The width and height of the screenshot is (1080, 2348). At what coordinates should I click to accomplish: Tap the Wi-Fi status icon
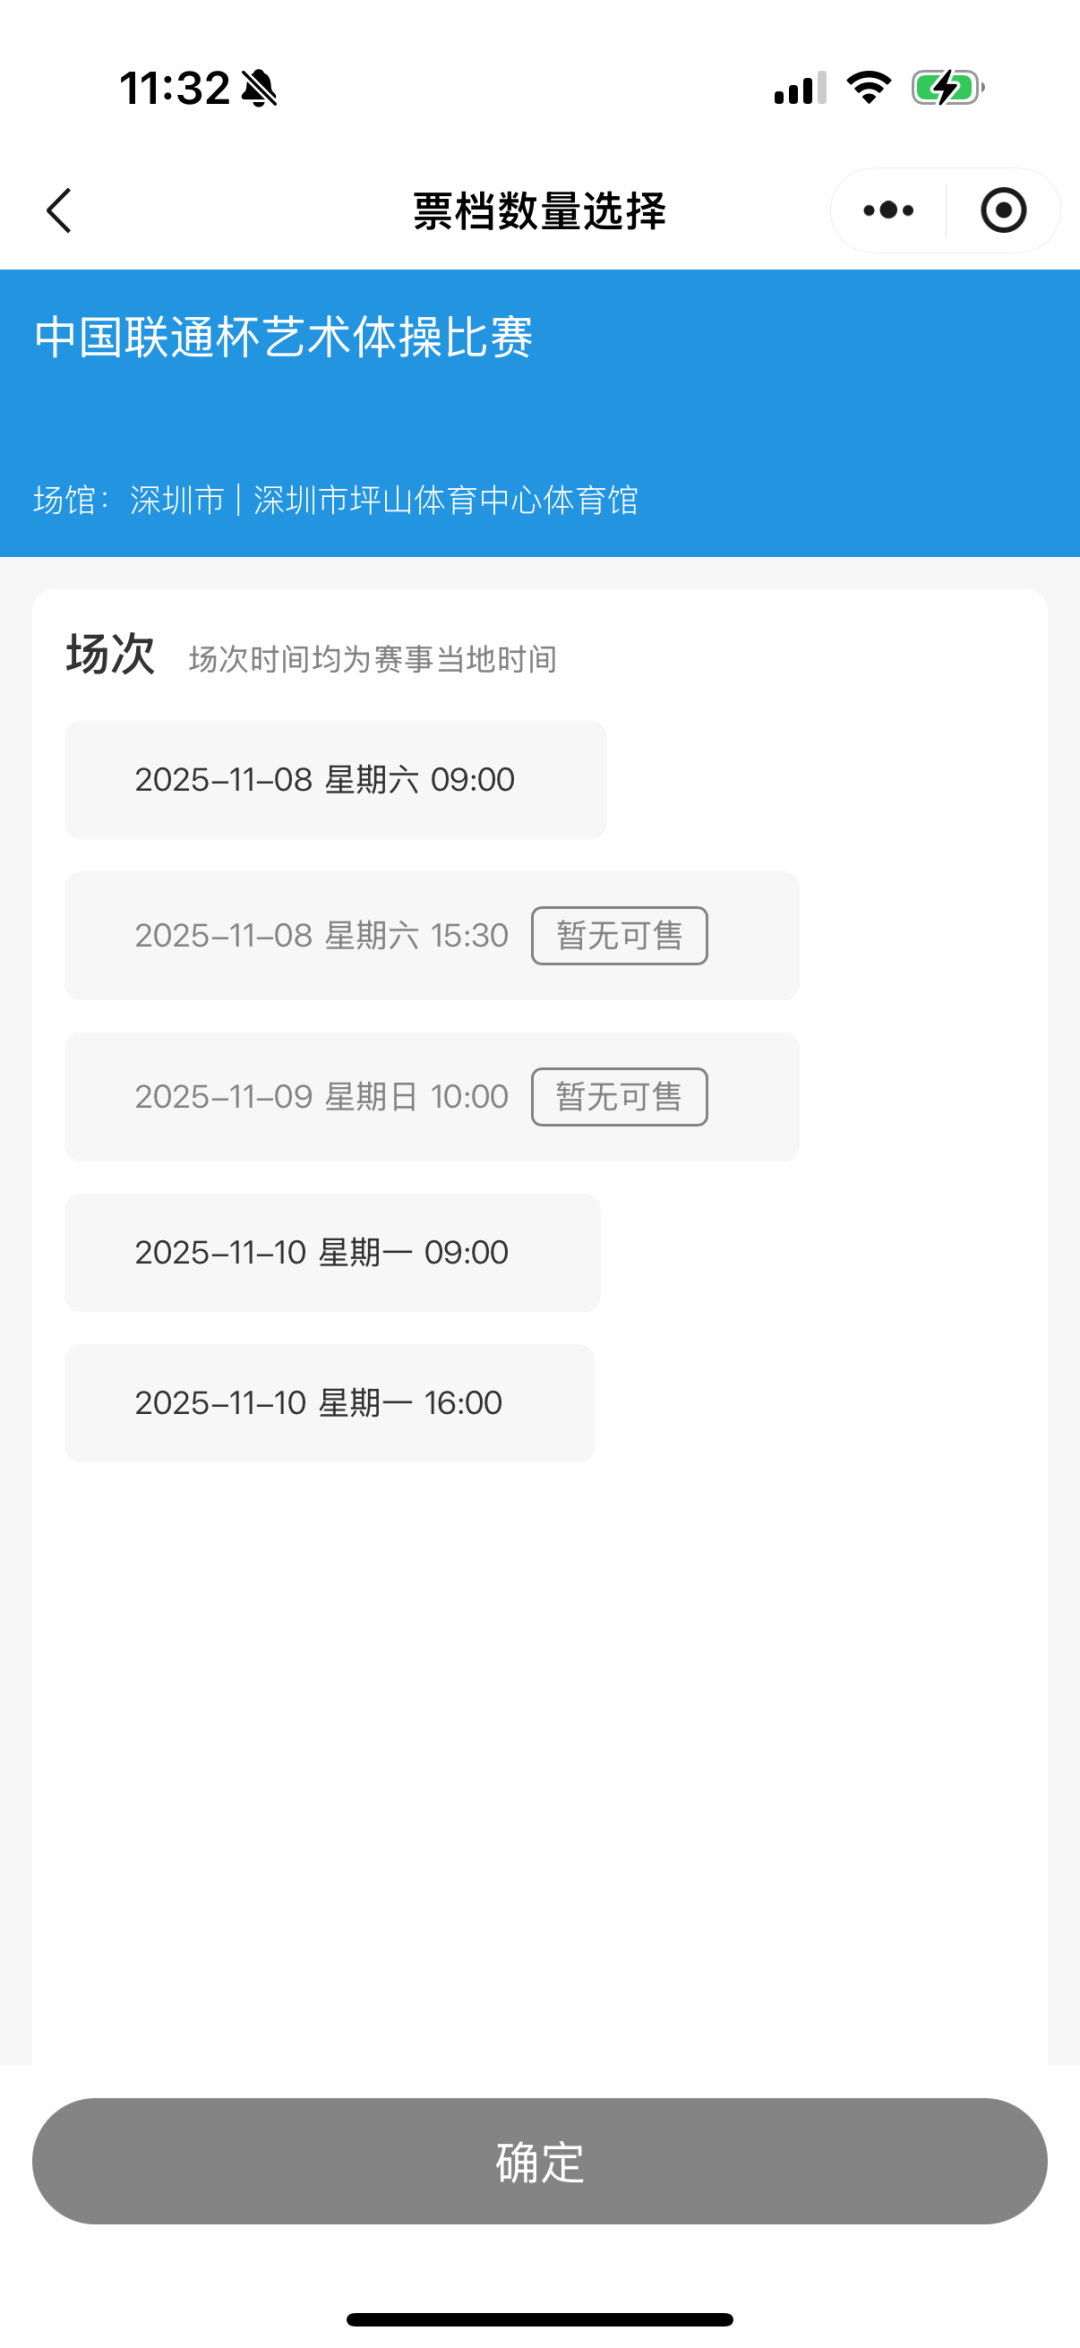click(x=868, y=88)
